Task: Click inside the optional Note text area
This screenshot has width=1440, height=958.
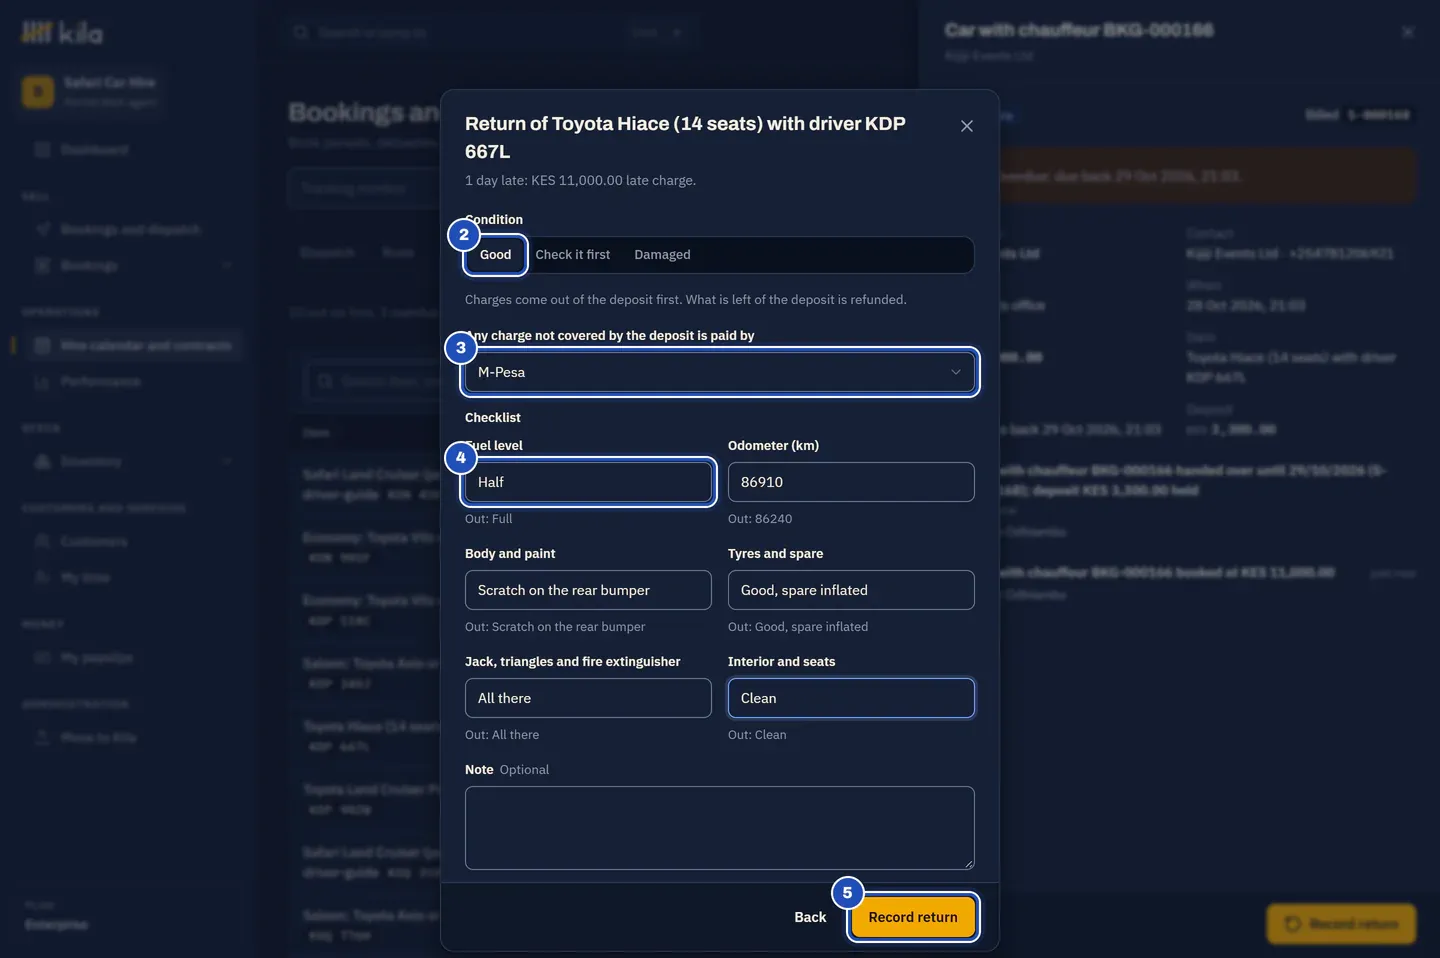Action: click(720, 828)
